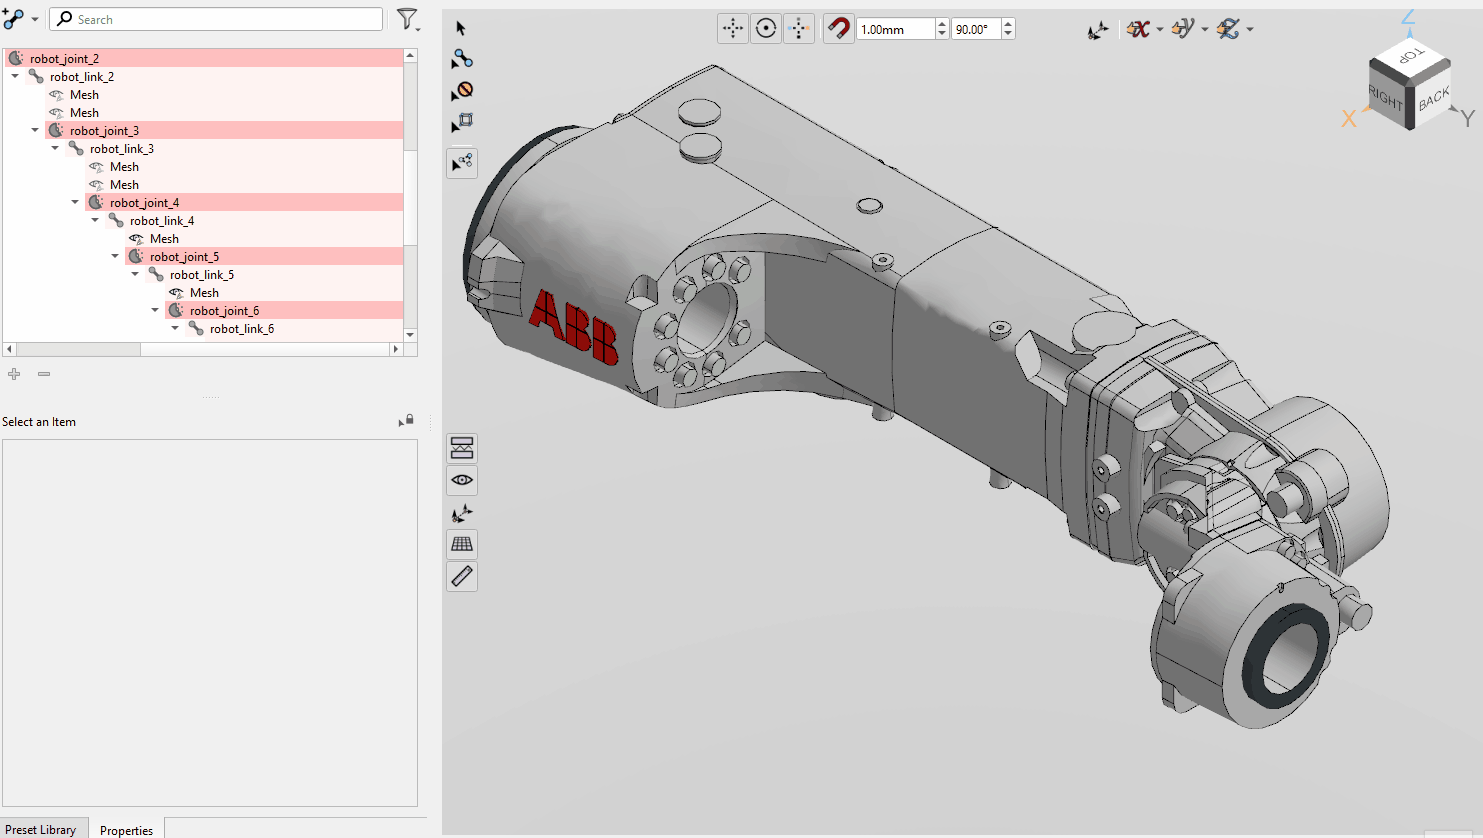
Task: Click the colored-axis translate gizmo button
Action: coord(799,29)
